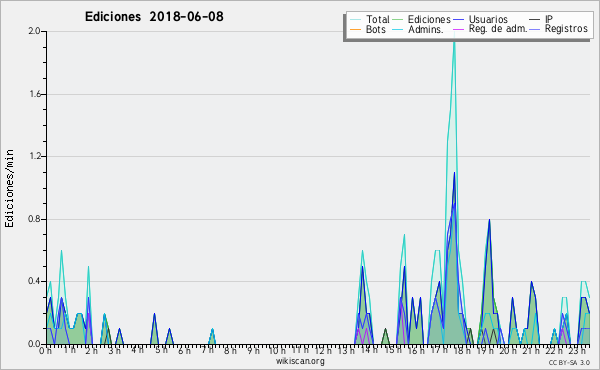Click the "3 h" hour label

coord(114,350)
